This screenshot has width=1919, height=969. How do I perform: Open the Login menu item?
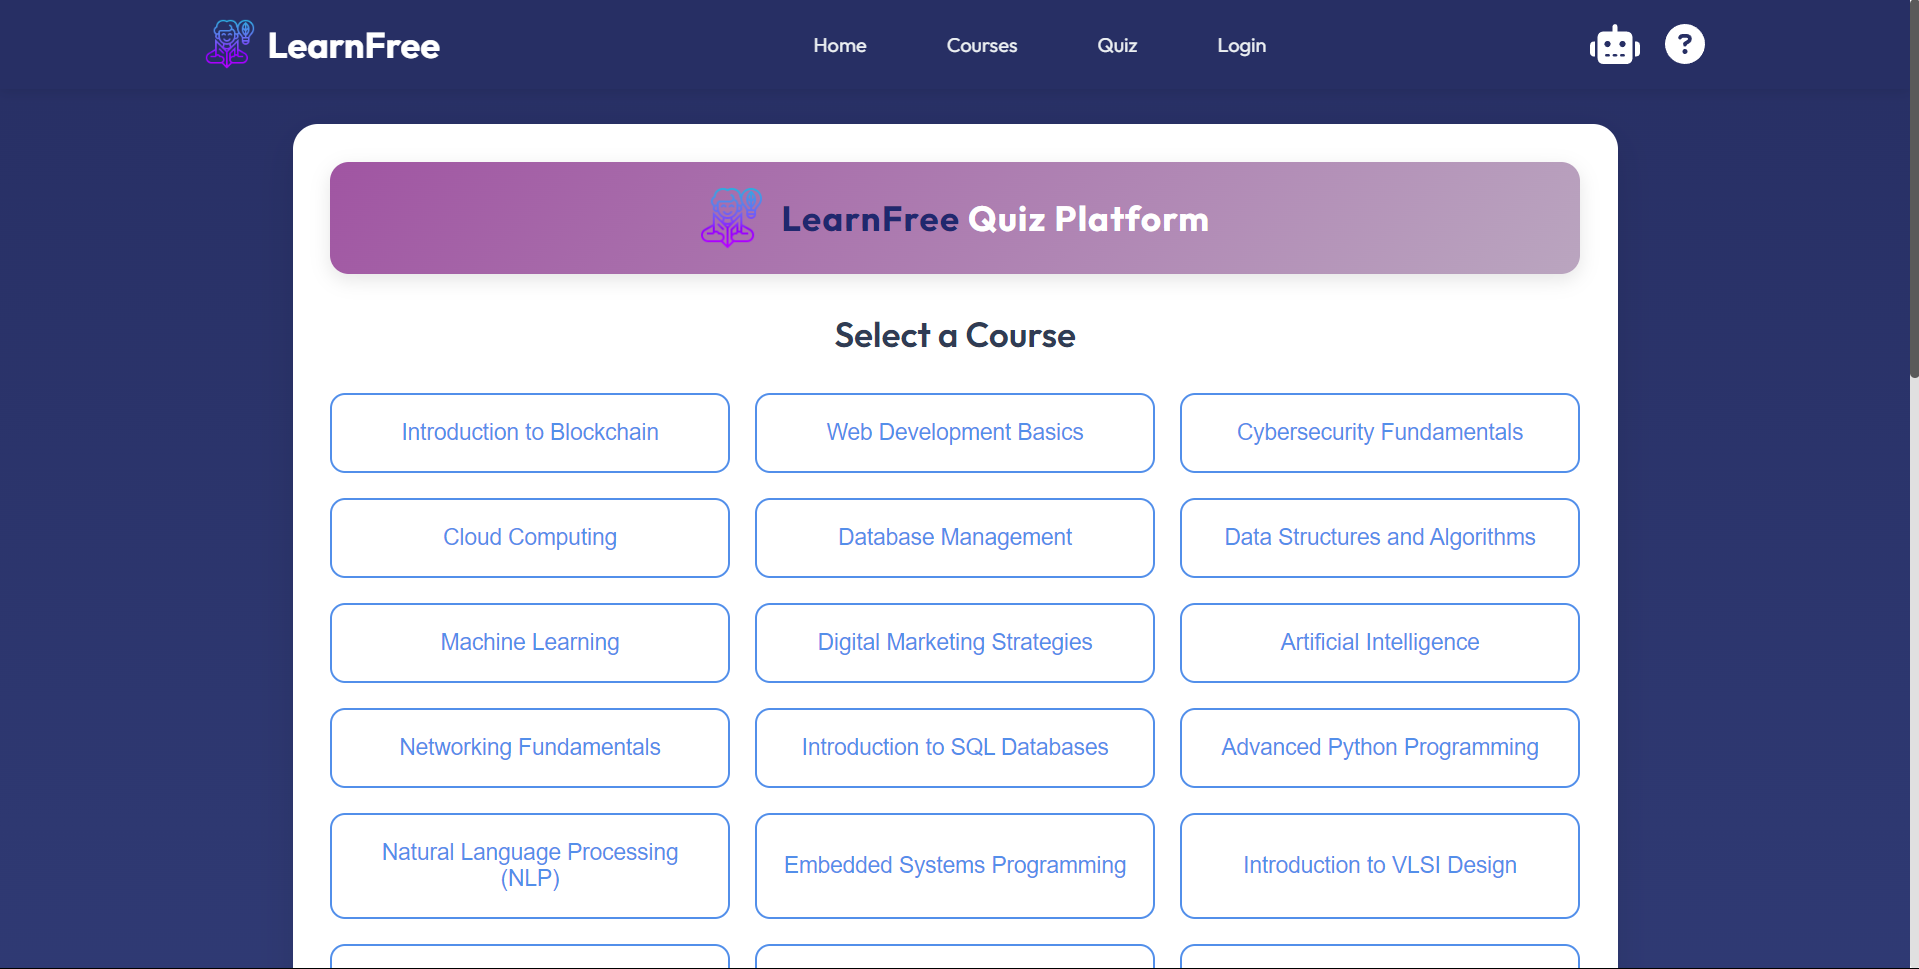coord(1242,45)
